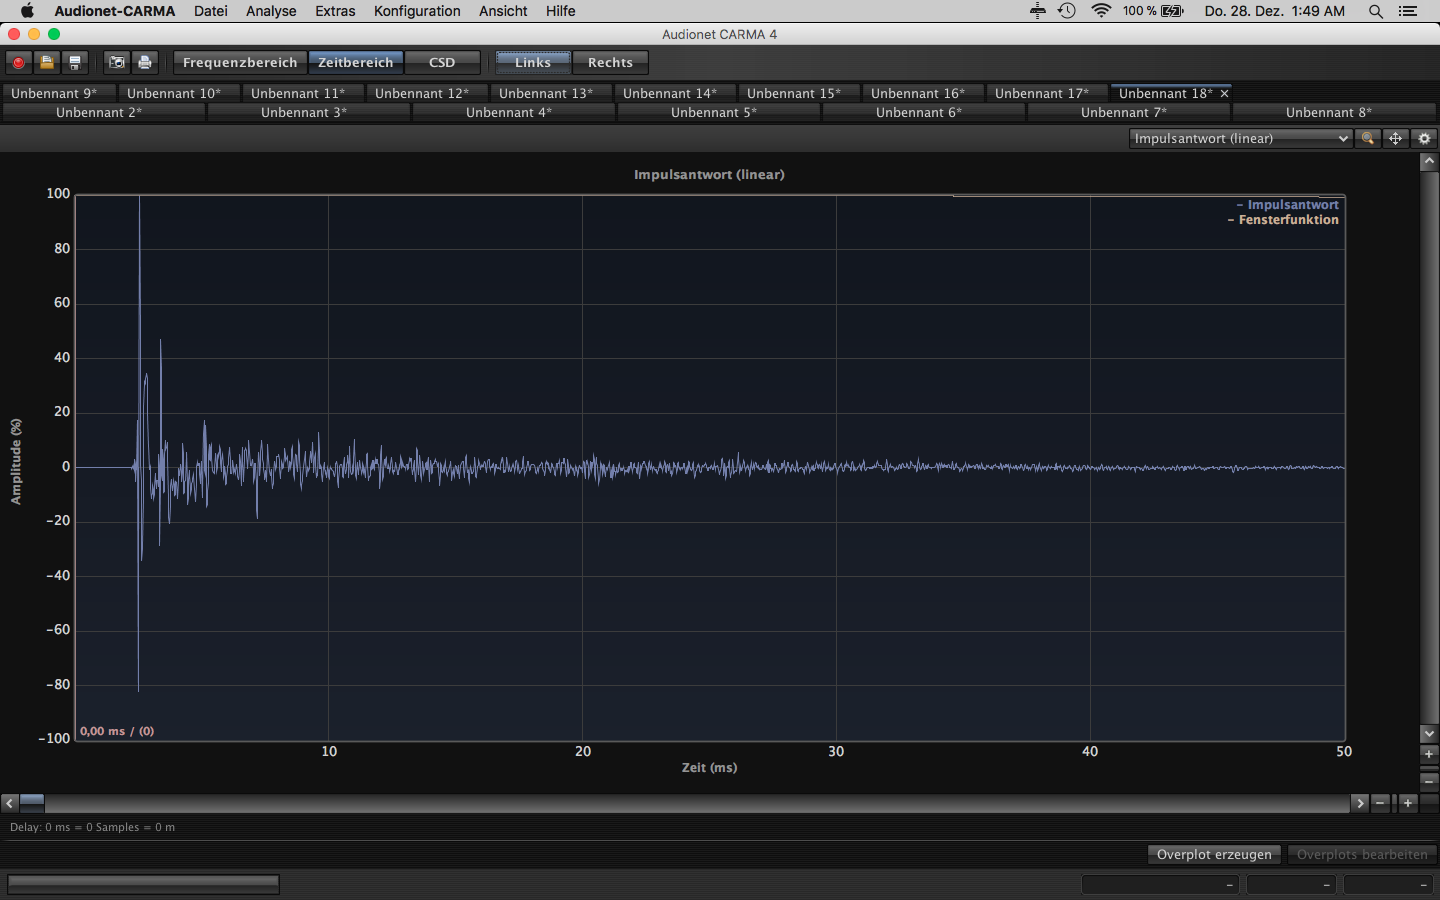This screenshot has width=1440, height=900.
Task: Select the Rechts channel
Action: point(610,62)
